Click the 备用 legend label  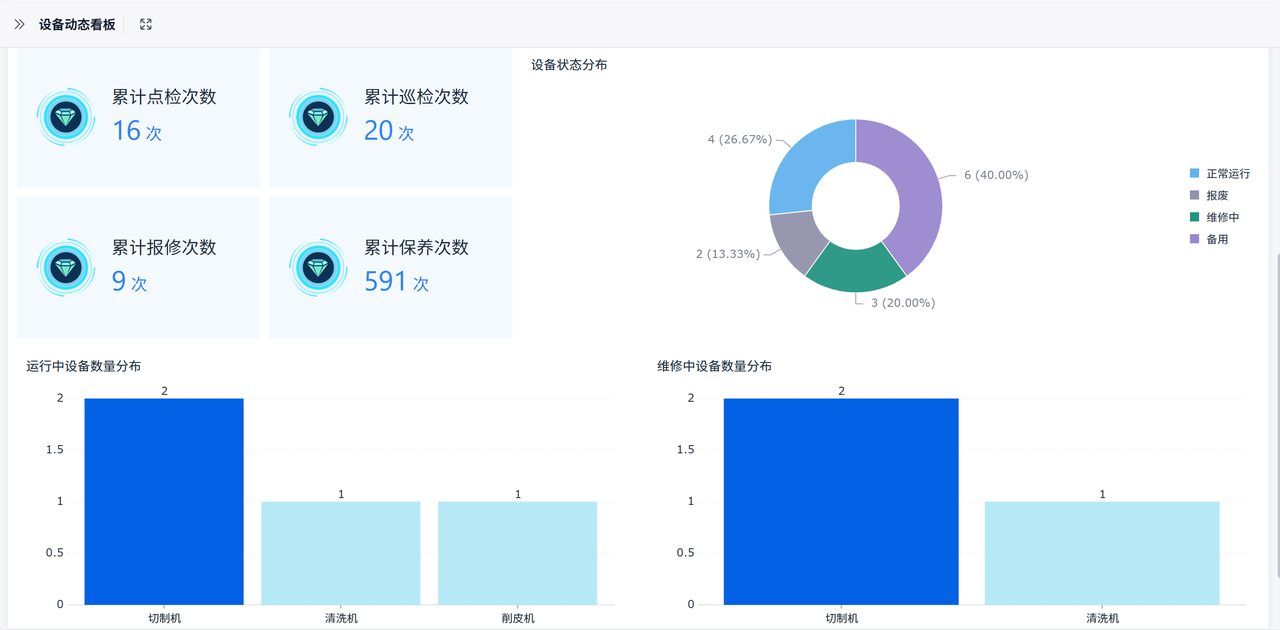[x=1217, y=239]
